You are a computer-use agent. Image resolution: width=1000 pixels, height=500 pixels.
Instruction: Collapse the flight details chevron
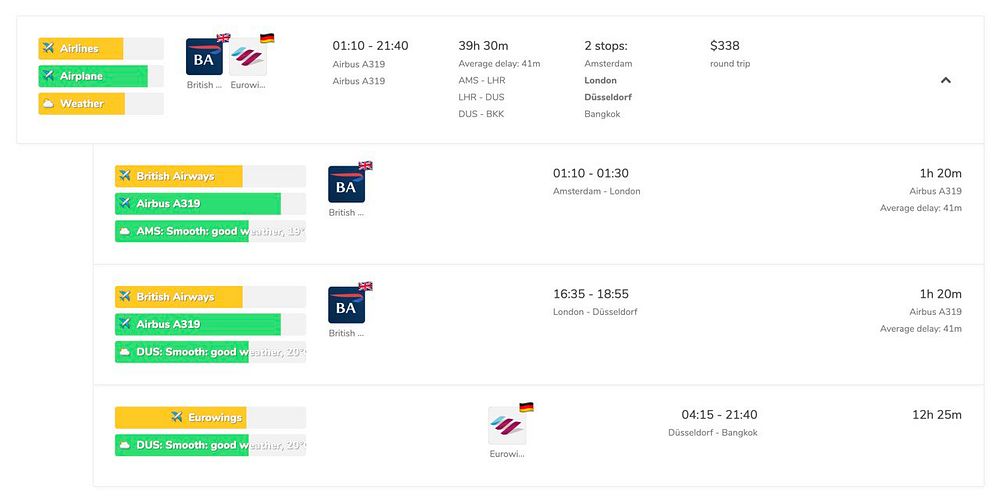click(x=945, y=80)
